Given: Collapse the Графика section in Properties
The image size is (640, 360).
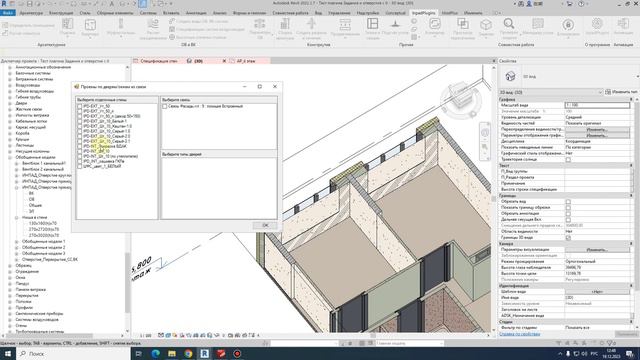Looking at the screenshot, I should (631, 100).
